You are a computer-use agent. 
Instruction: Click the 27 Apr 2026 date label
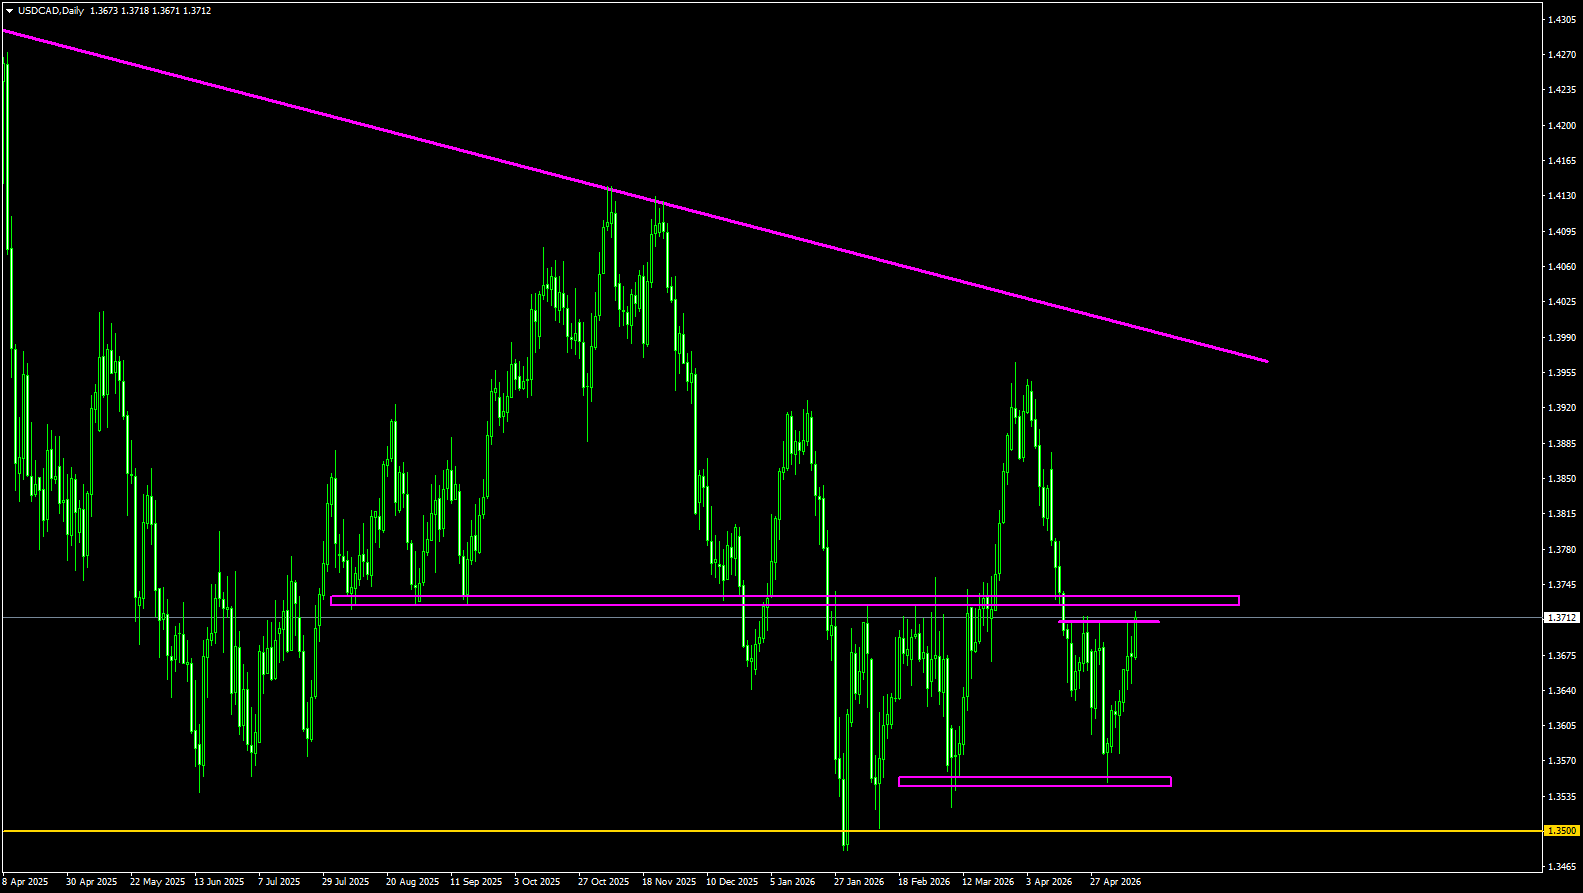tap(1115, 882)
